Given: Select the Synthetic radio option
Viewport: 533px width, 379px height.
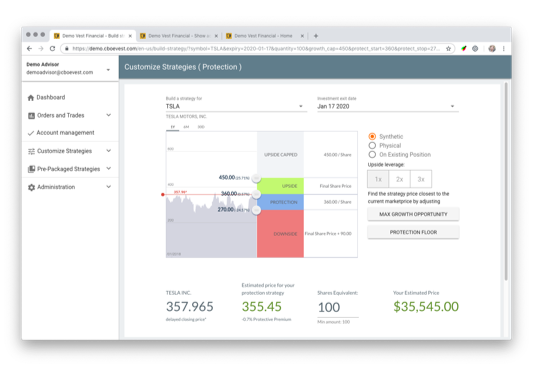Looking at the screenshot, I should click(372, 136).
